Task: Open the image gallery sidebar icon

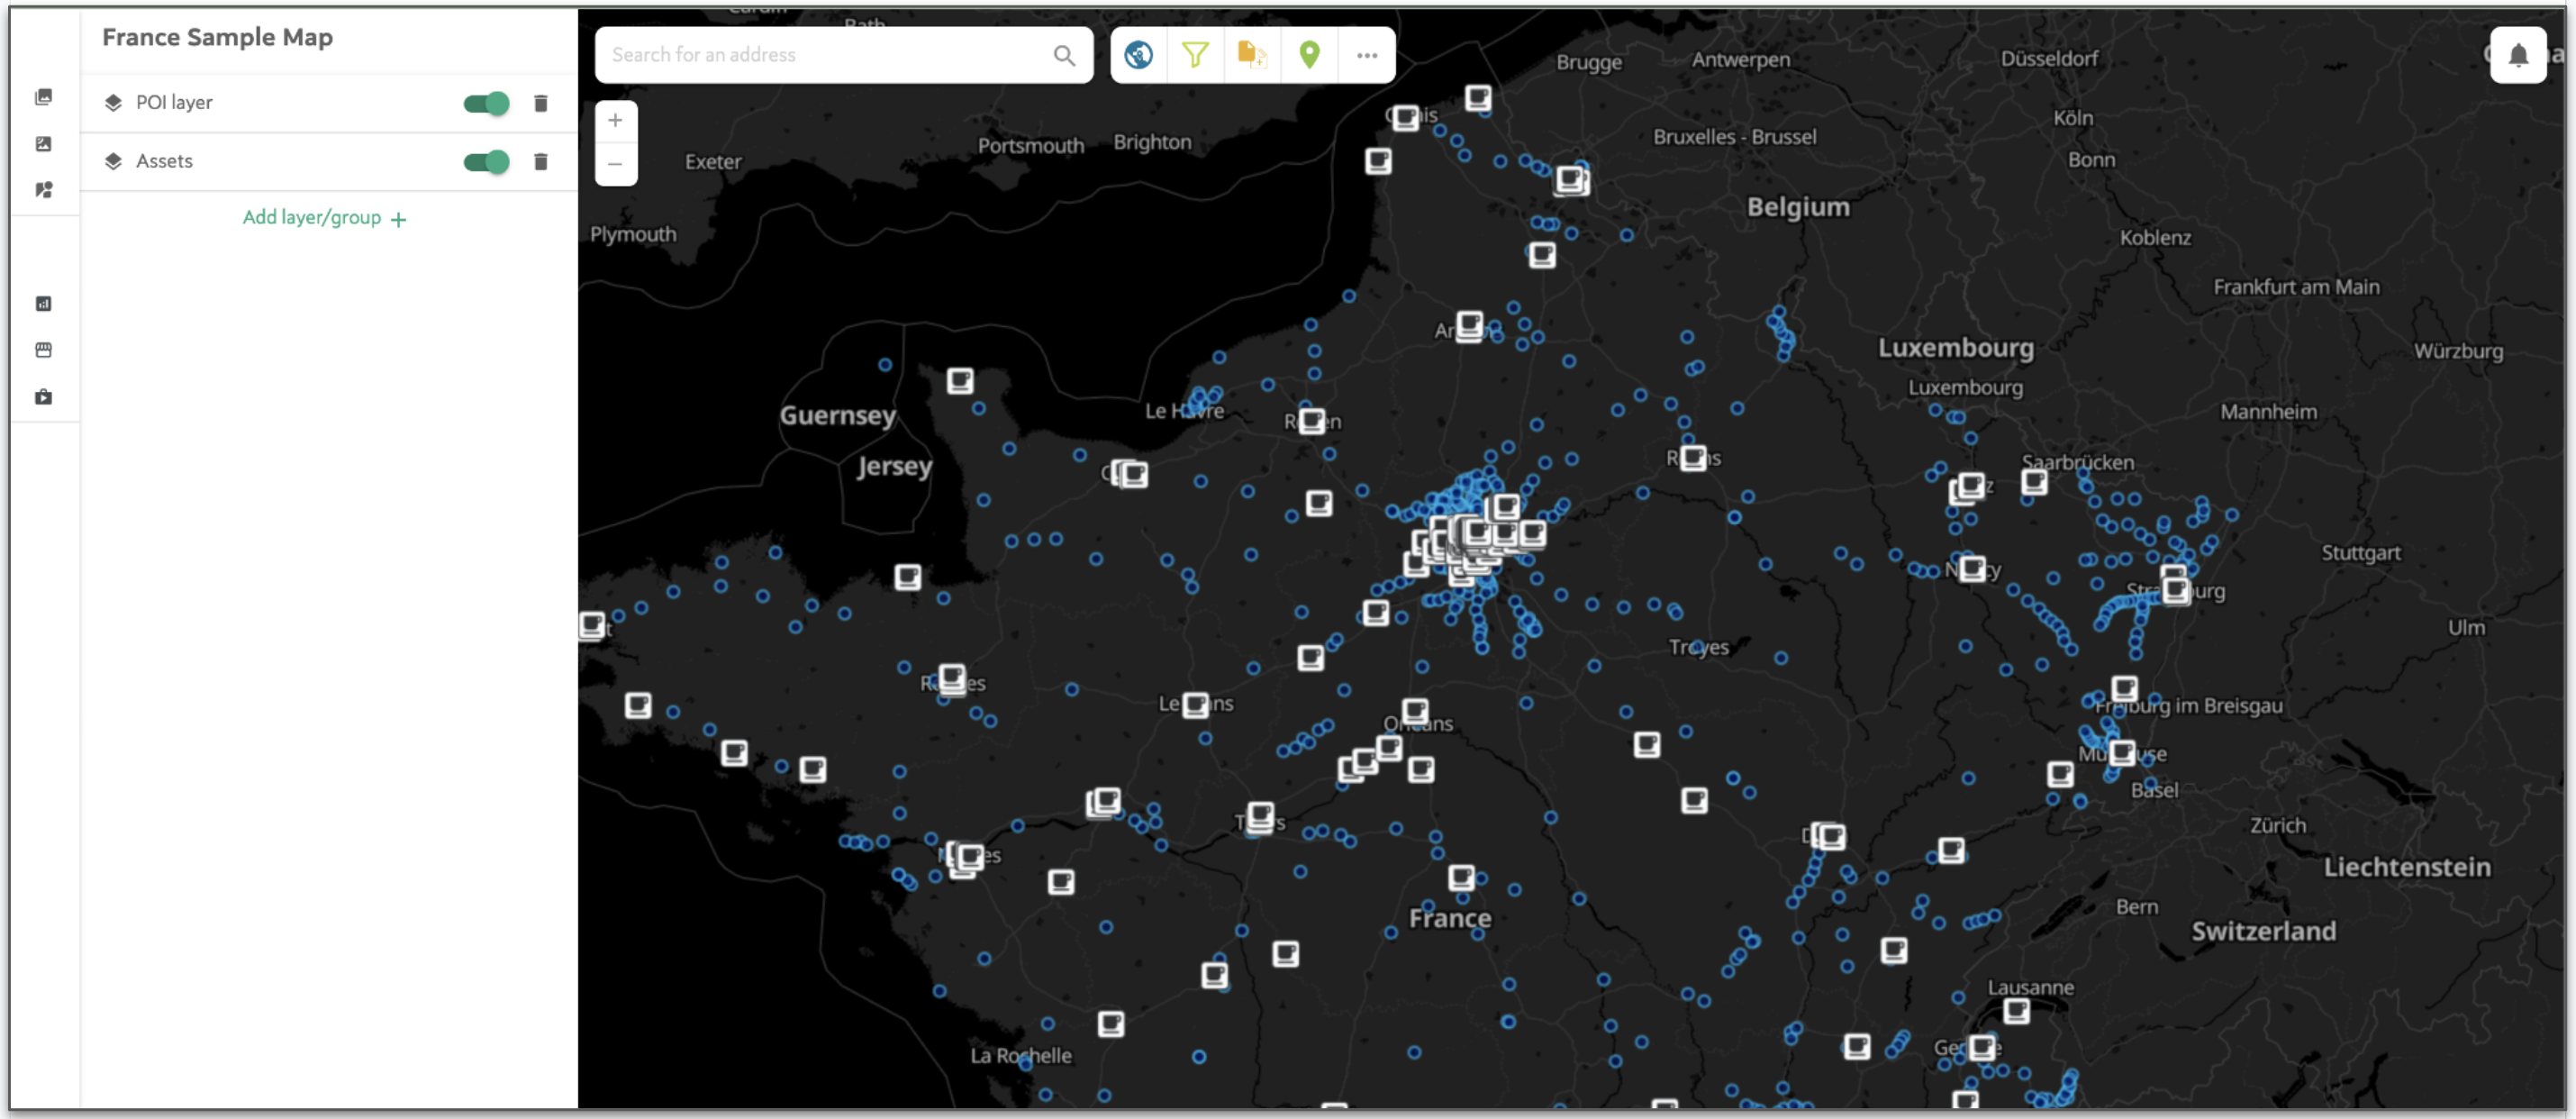Action: tap(43, 97)
